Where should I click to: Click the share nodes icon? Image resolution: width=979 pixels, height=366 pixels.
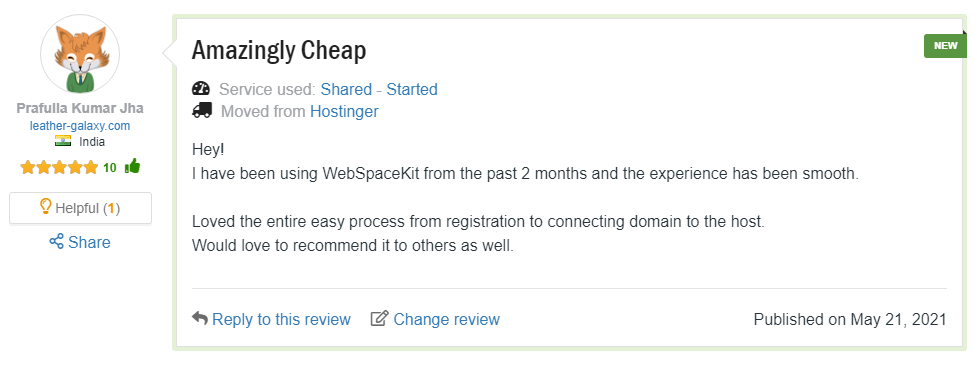click(x=56, y=242)
